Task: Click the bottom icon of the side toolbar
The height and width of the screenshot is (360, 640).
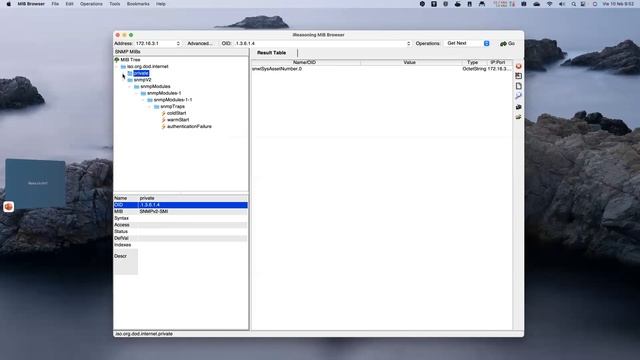Action: click(x=518, y=117)
